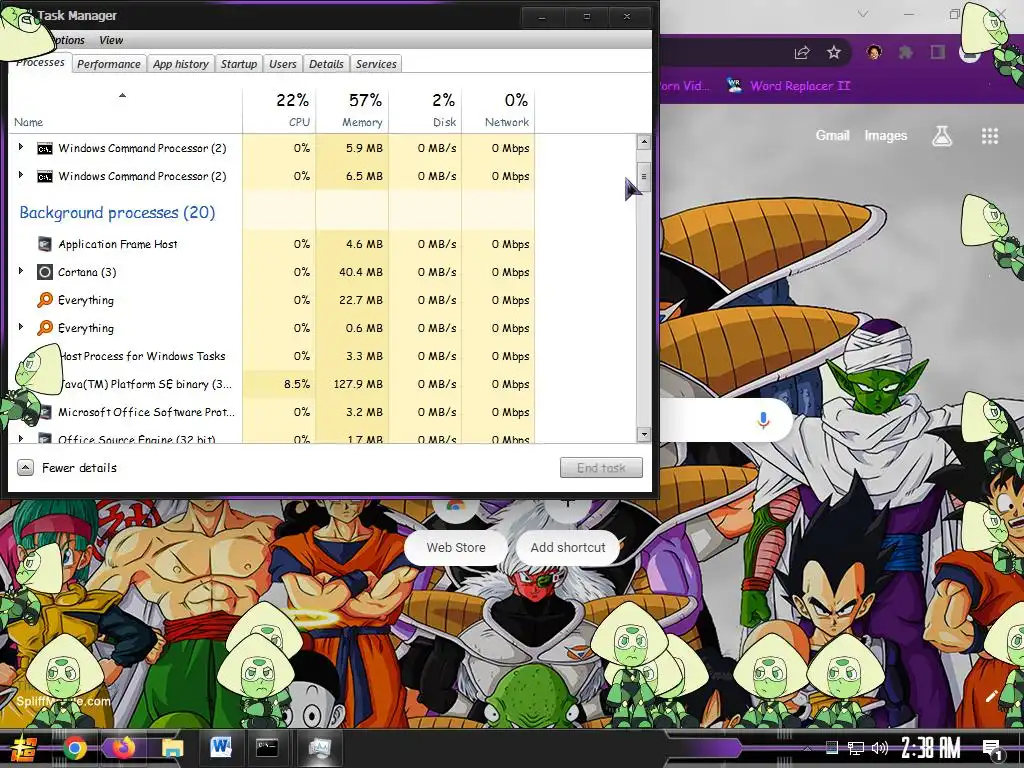Sort processes by the Disk column
The height and width of the screenshot is (768, 1024).
[425, 110]
